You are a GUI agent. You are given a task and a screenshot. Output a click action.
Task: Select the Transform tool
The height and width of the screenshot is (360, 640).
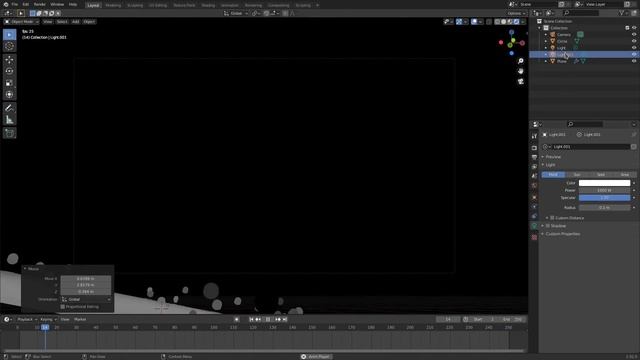9,94
